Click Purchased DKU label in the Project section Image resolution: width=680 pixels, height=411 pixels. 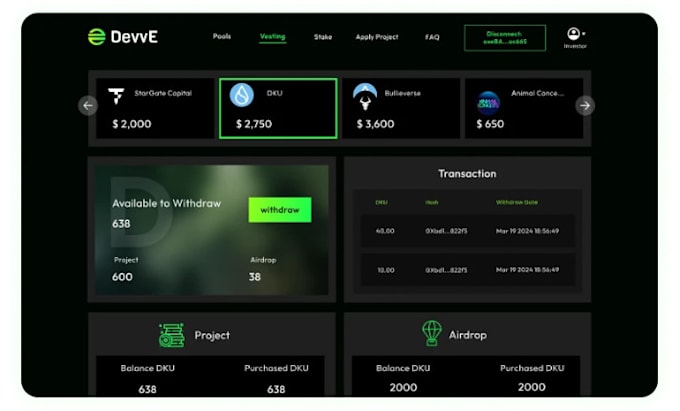coord(276,368)
